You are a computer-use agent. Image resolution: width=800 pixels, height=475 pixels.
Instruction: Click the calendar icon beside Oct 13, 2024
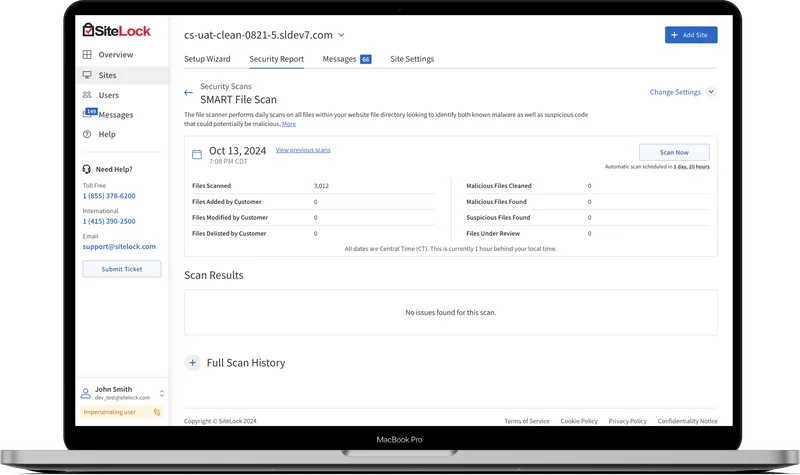(x=197, y=155)
